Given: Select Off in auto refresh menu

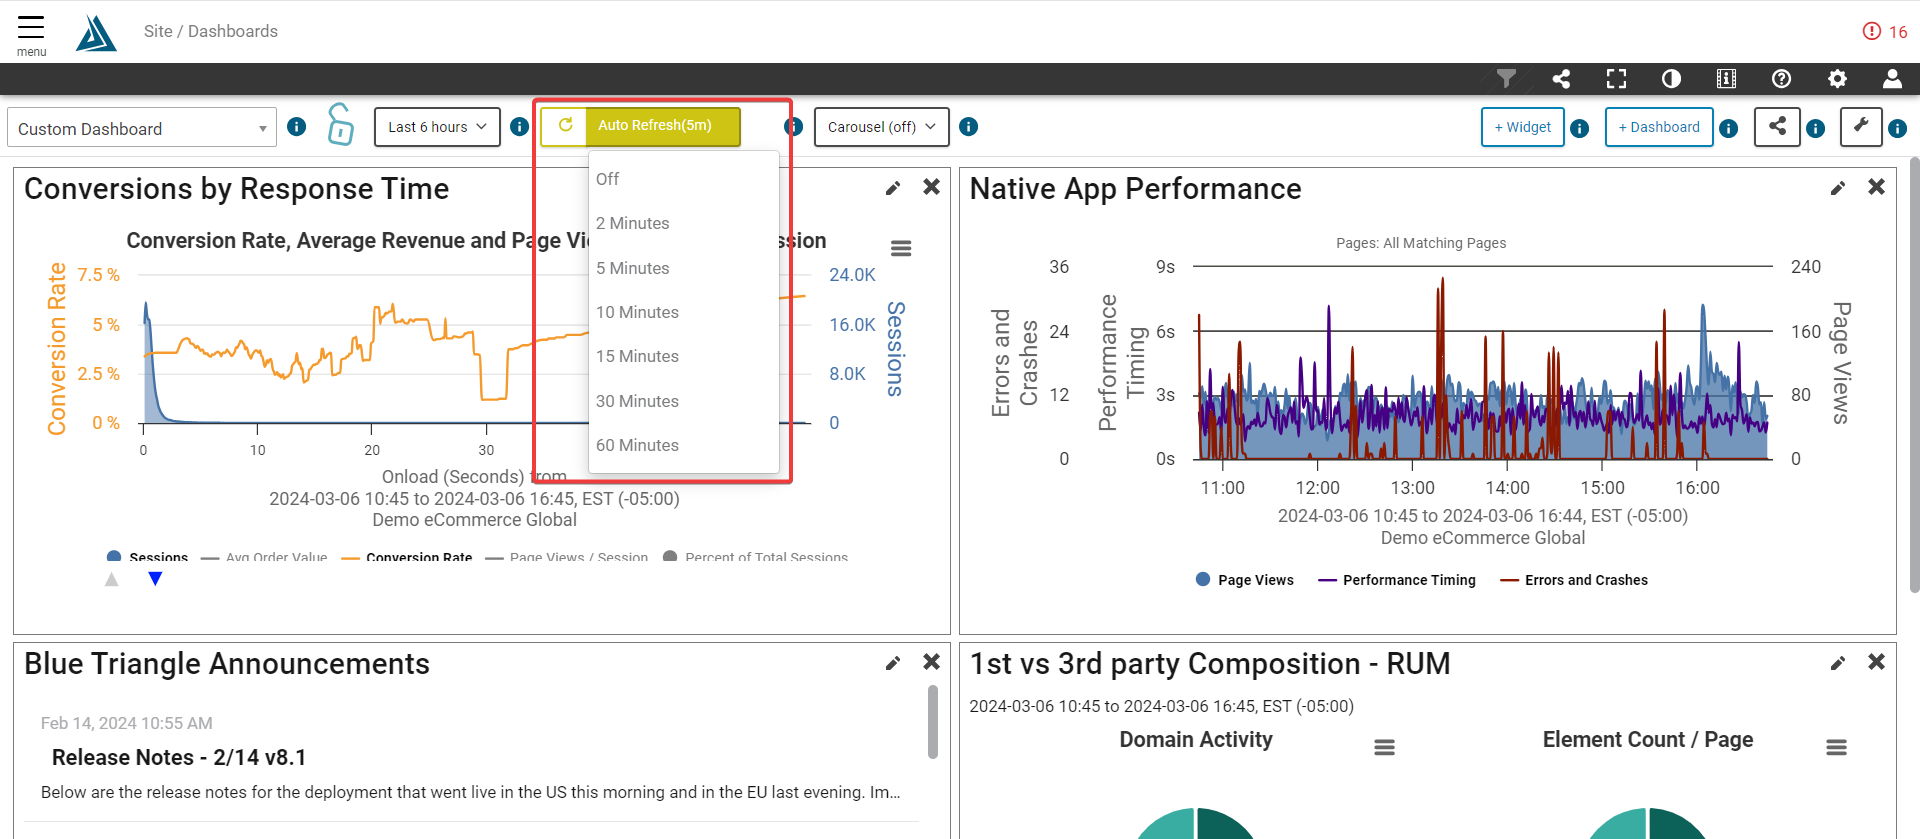Looking at the screenshot, I should [x=684, y=179].
